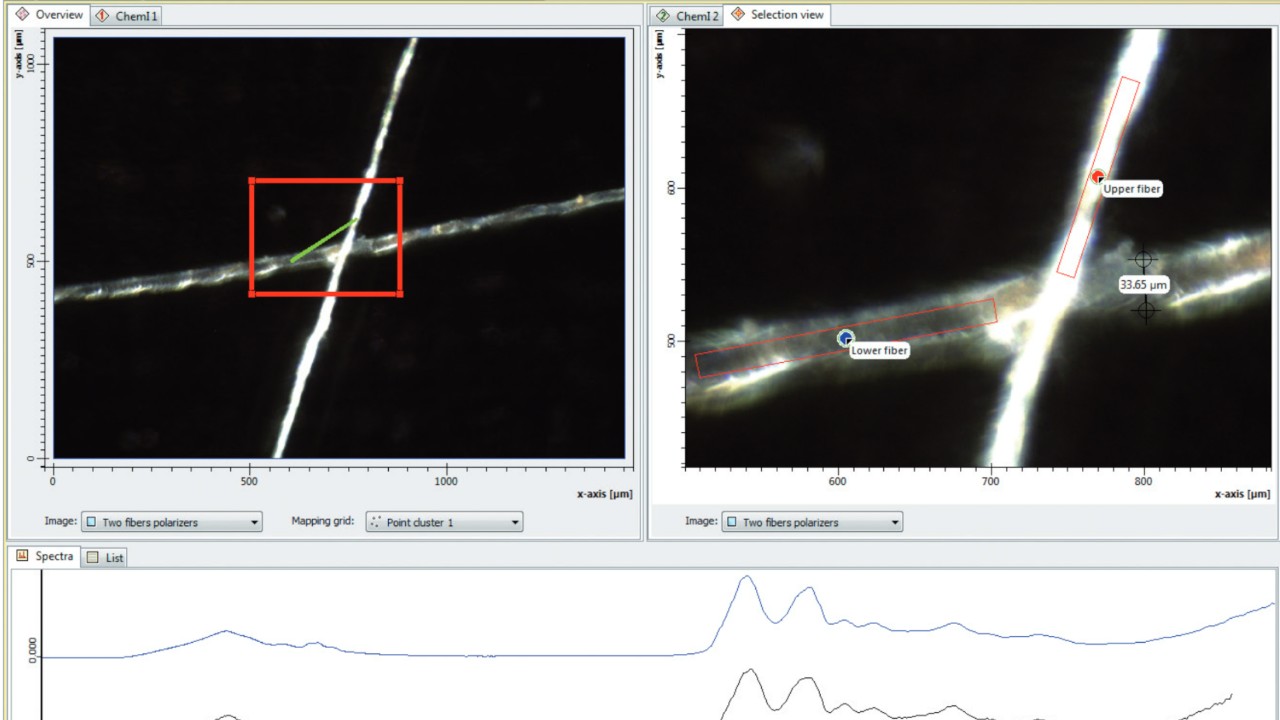
Task: Open the Selection view's Image dropdown
Action: click(812, 522)
